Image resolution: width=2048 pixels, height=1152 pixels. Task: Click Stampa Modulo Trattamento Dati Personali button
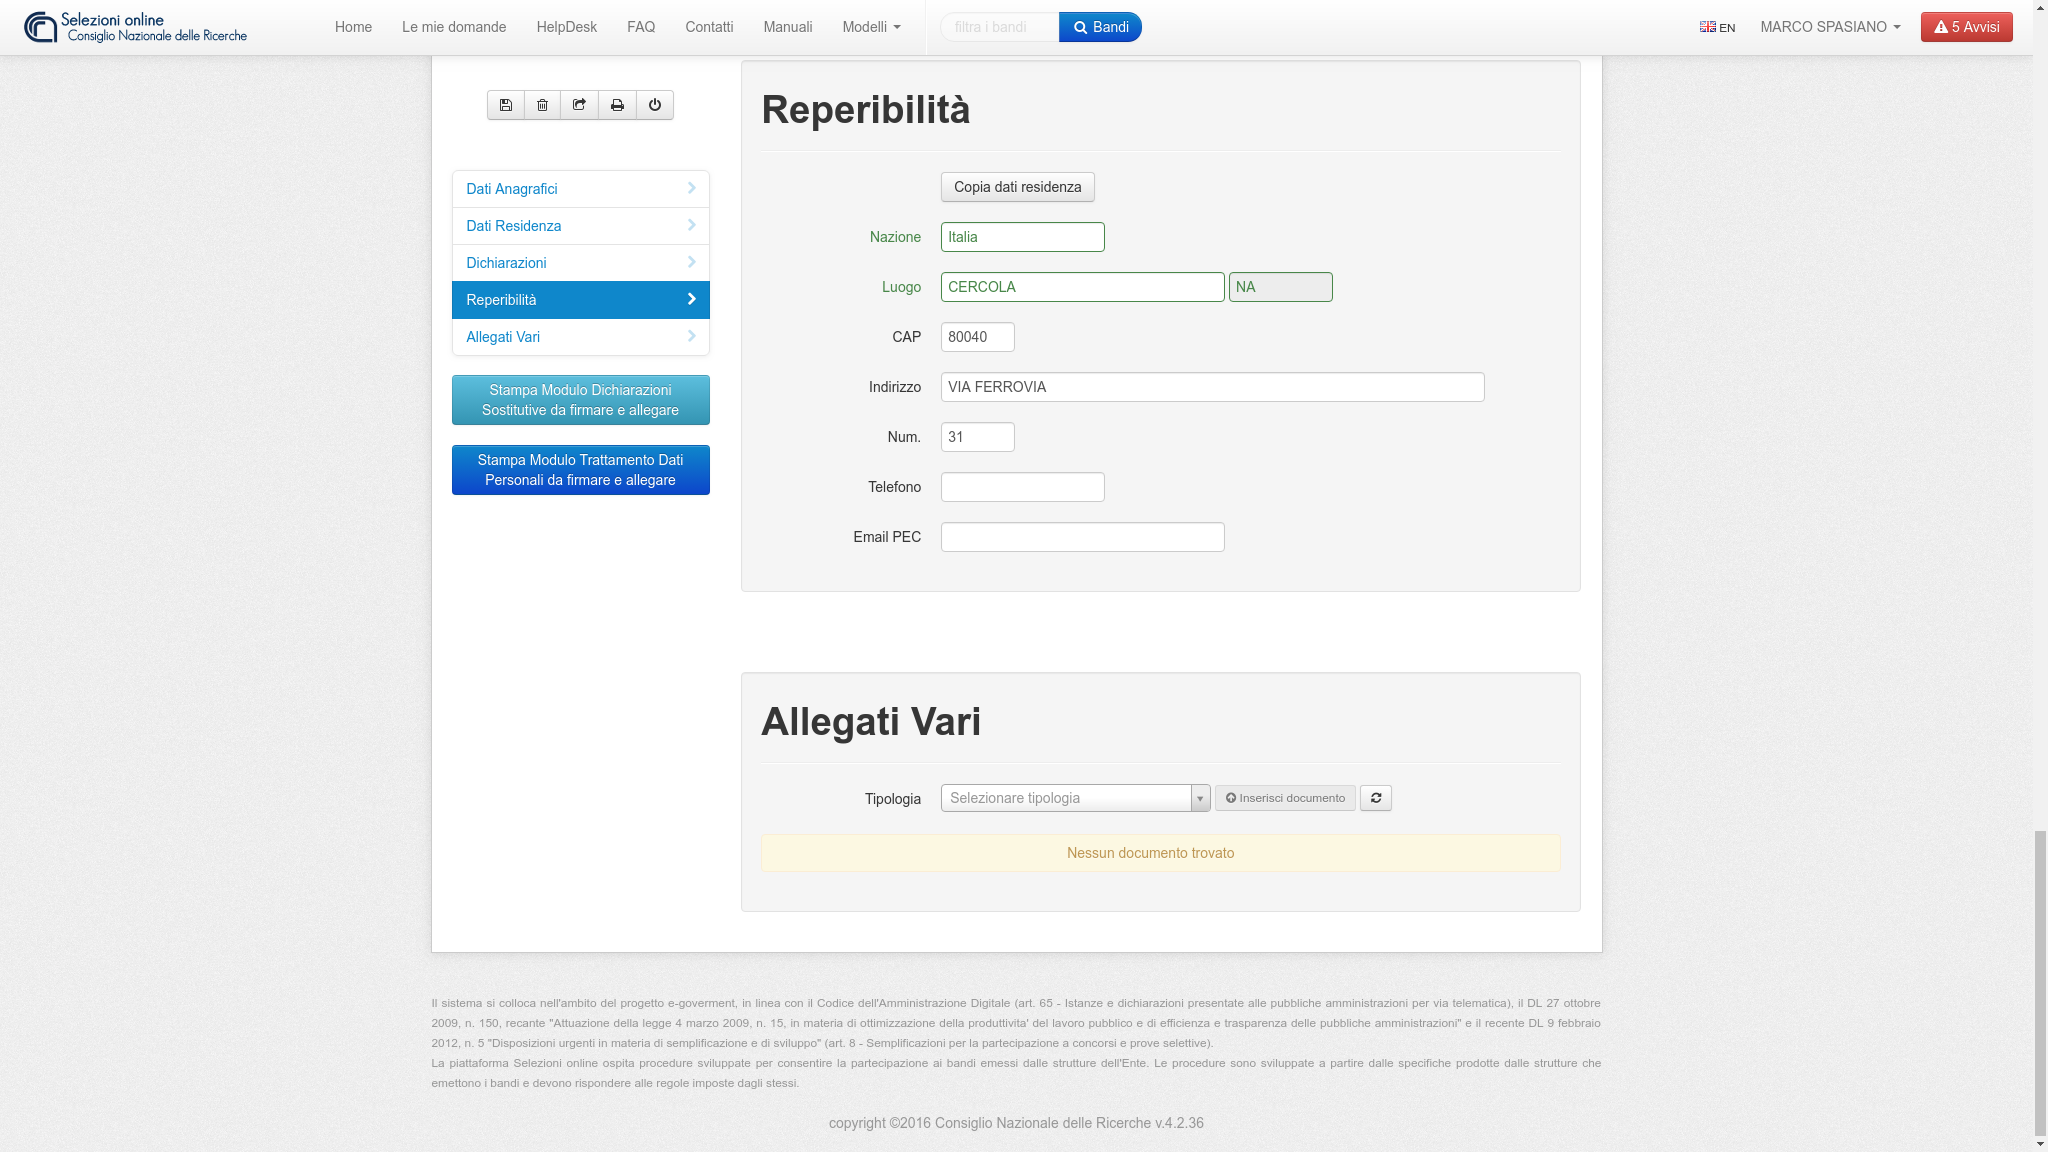580,470
